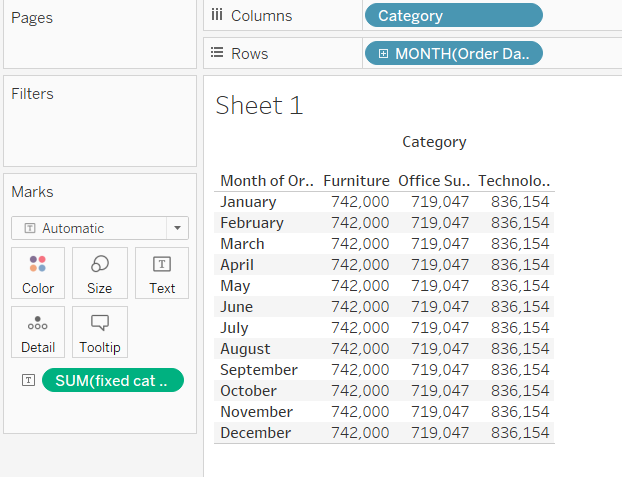Select the SUM(fixed cat..) green pill
This screenshot has width=622, height=477.
[x=113, y=380]
